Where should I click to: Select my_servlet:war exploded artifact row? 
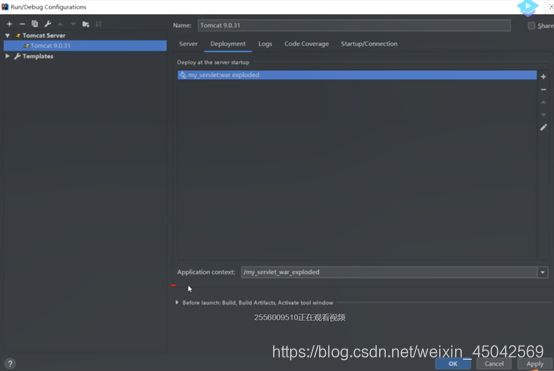coord(357,75)
